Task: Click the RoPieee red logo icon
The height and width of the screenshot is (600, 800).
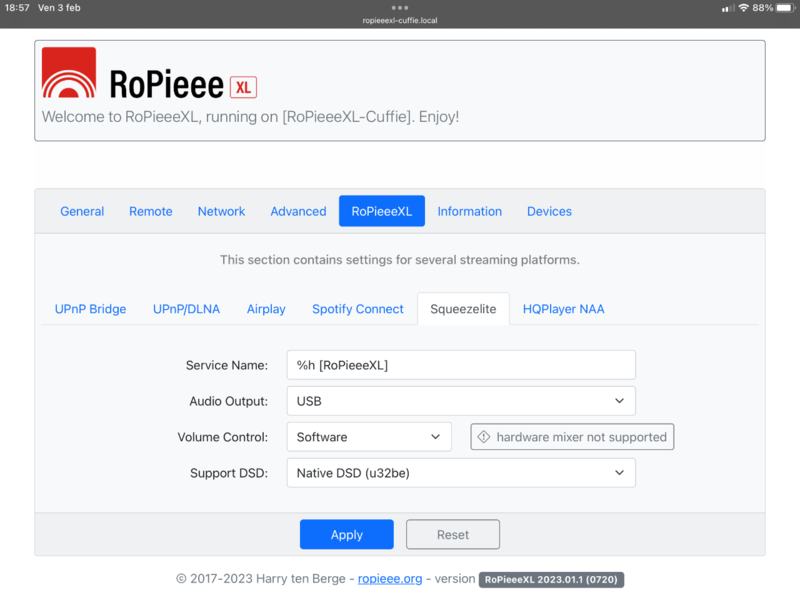Action: [x=69, y=74]
